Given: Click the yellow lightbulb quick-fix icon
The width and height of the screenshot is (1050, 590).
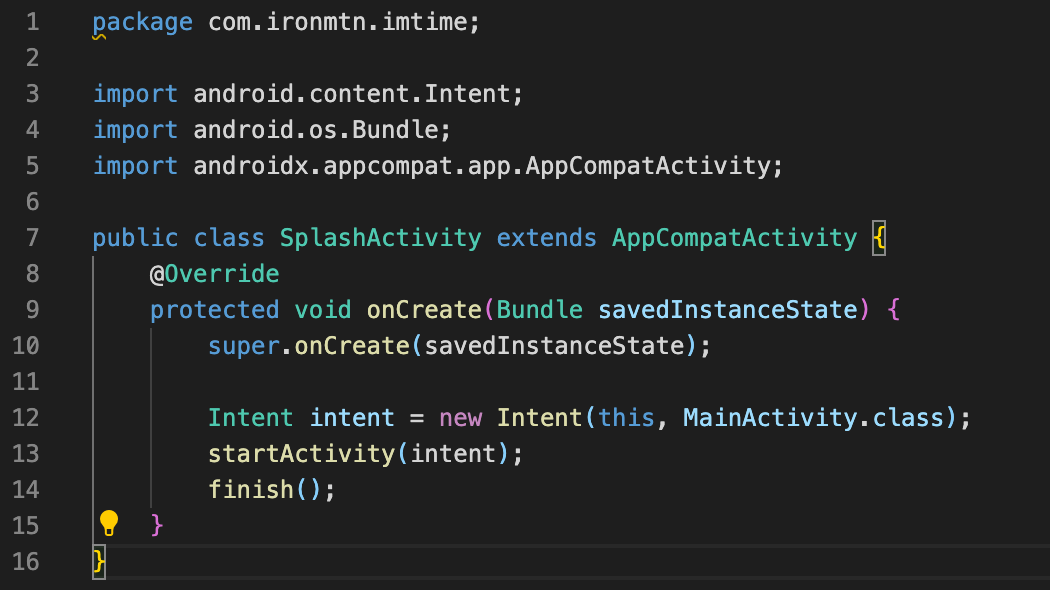Looking at the screenshot, I should pos(108,523).
